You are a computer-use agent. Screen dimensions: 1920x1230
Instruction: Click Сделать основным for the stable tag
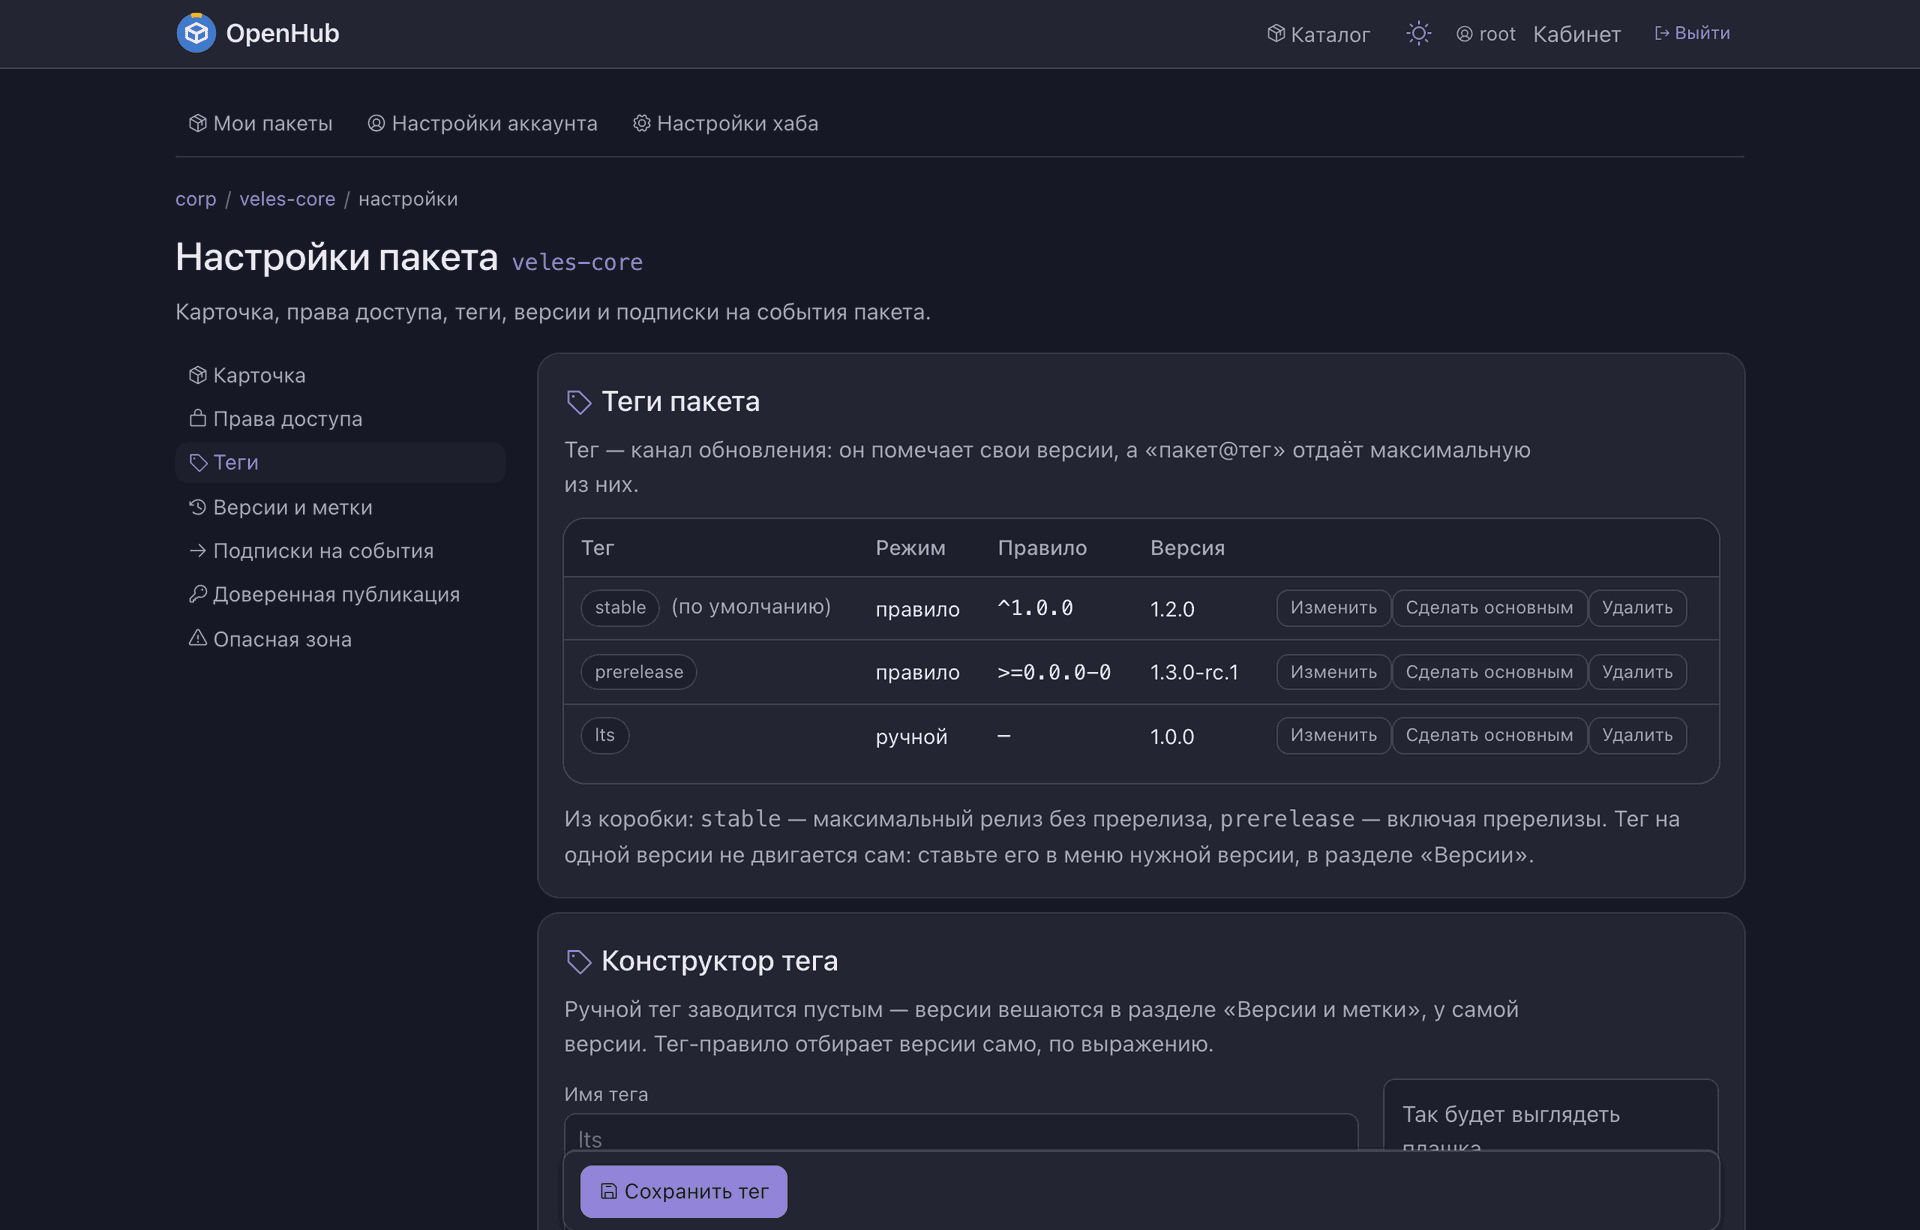(1489, 607)
